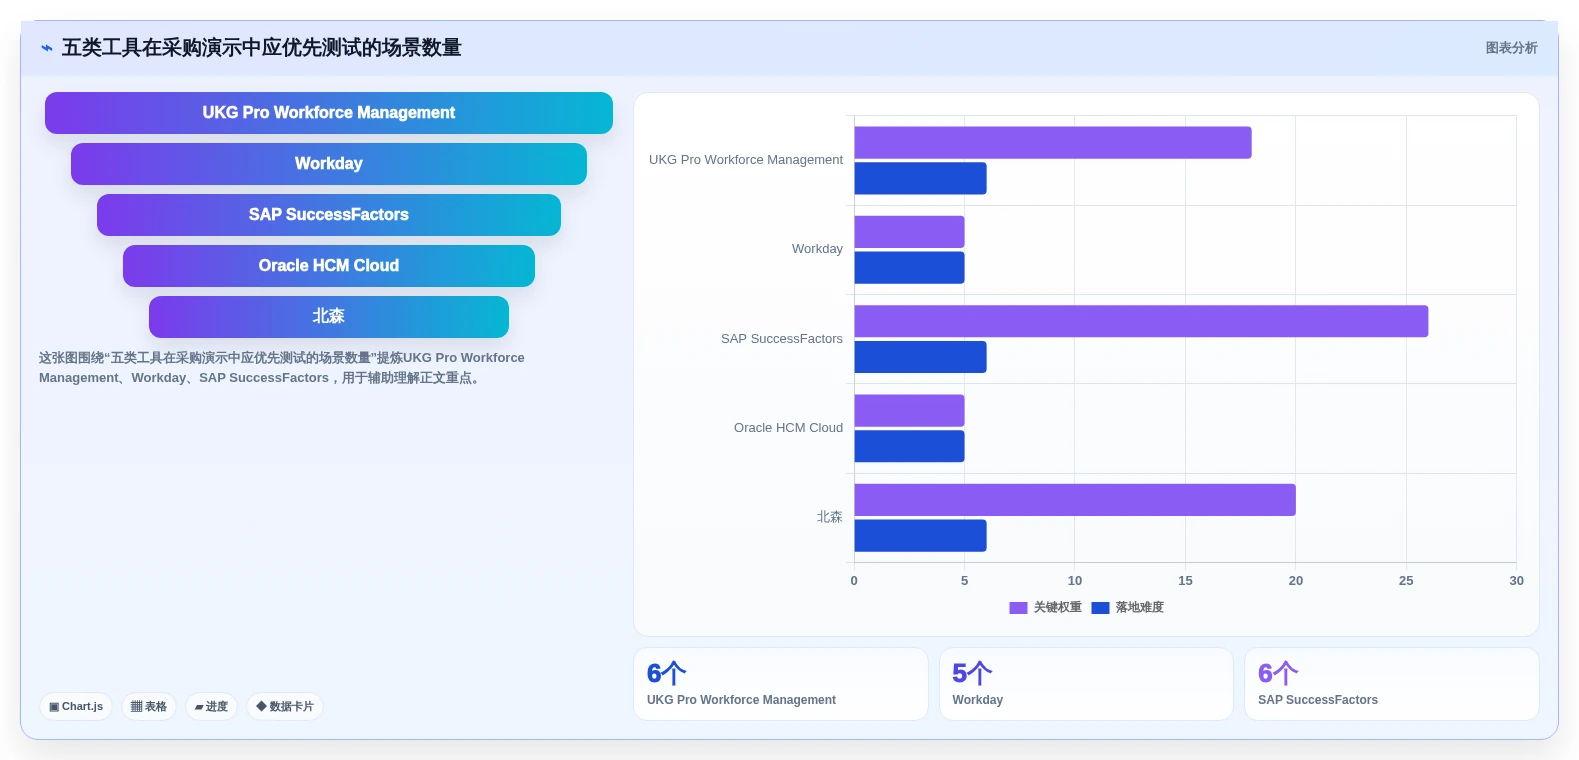Viewport: 1579px width, 760px height.
Task: Open the 图表分析 label
Action: coord(1511,48)
